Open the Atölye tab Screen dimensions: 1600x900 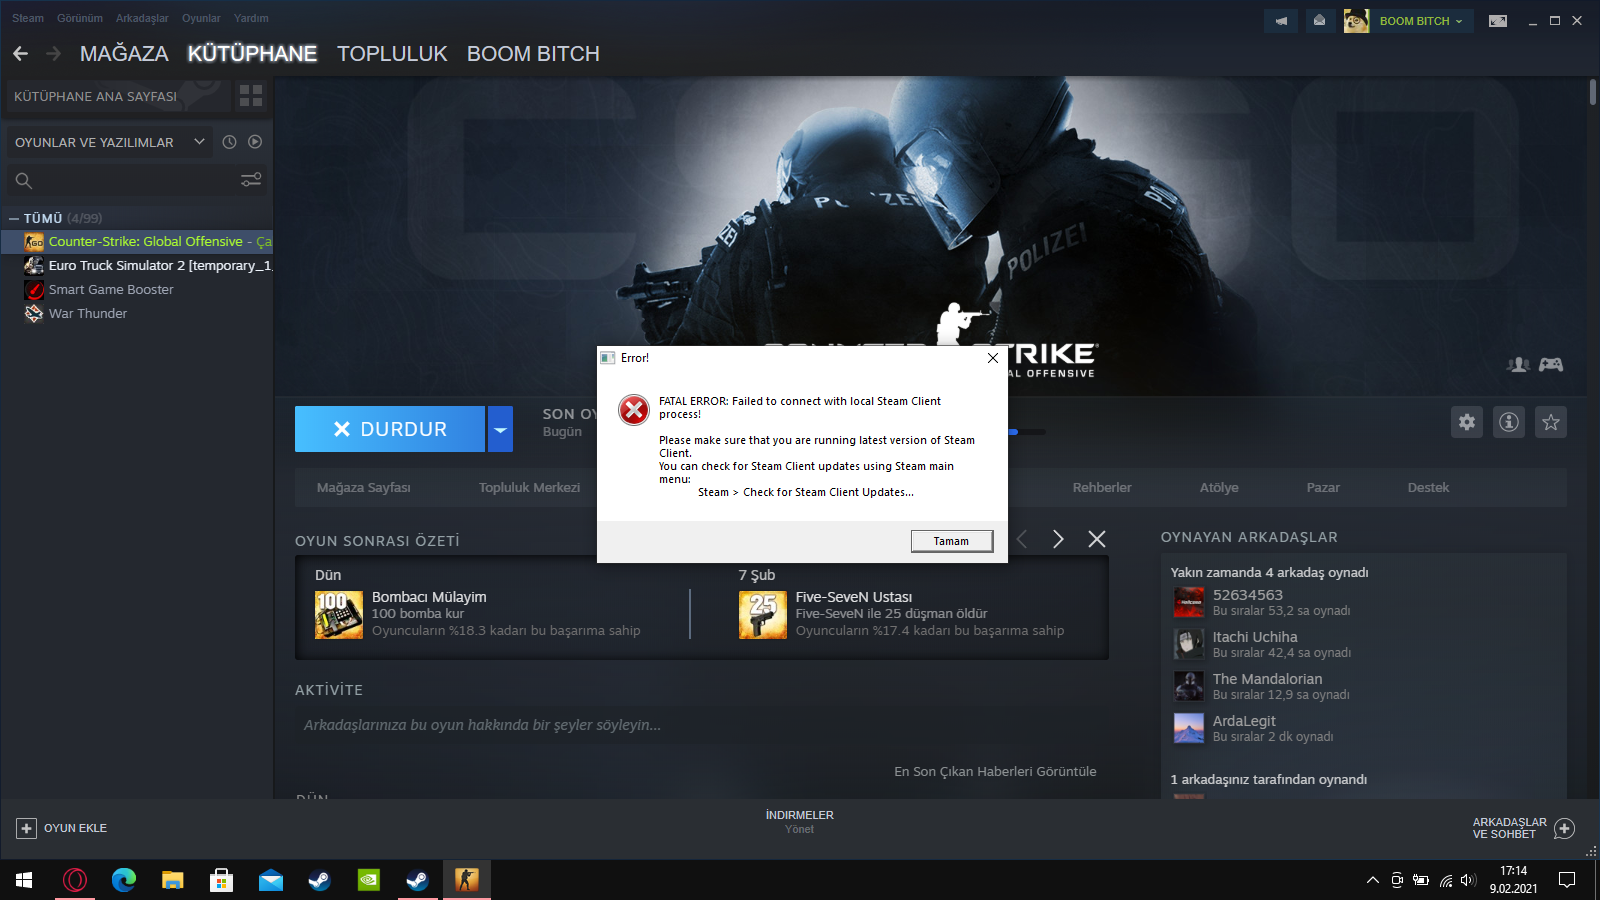(x=1219, y=488)
